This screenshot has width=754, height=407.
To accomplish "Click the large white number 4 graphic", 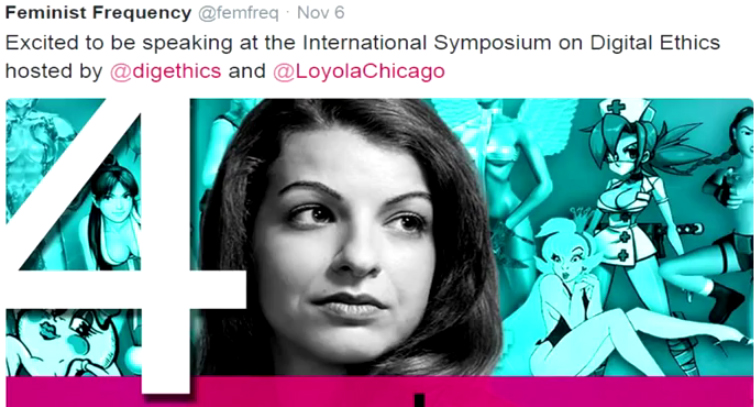I will click(x=126, y=245).
